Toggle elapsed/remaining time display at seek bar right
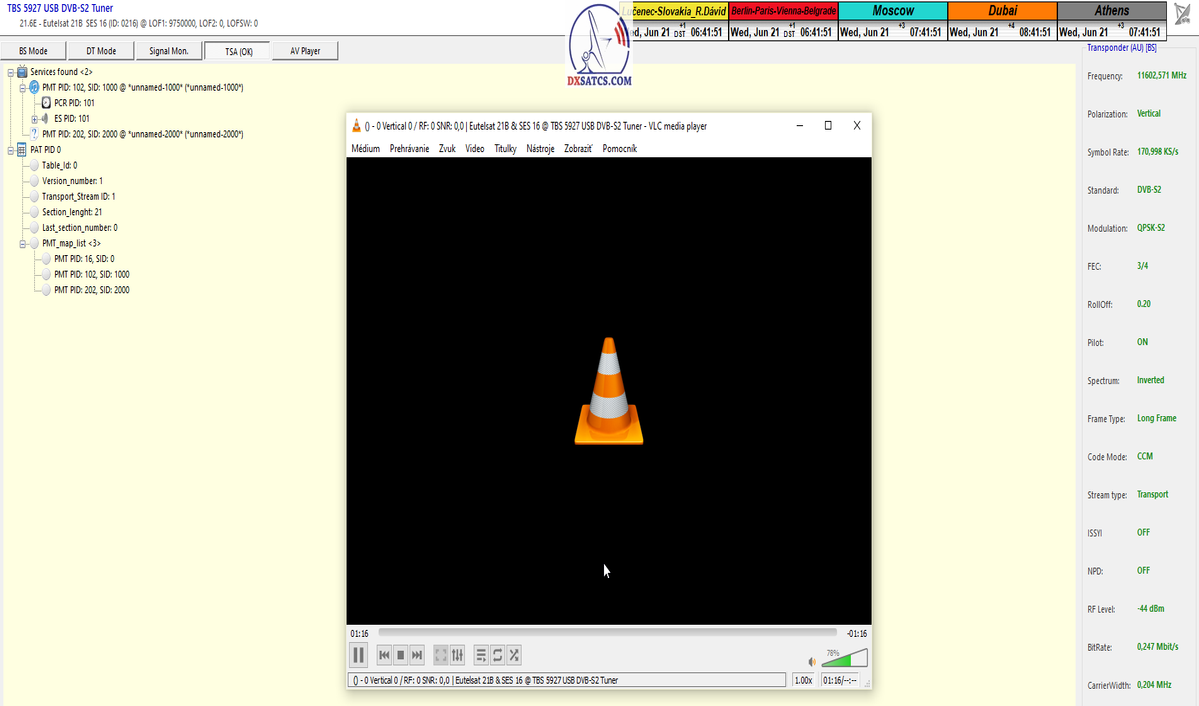This screenshot has width=1199, height=706. coord(856,633)
